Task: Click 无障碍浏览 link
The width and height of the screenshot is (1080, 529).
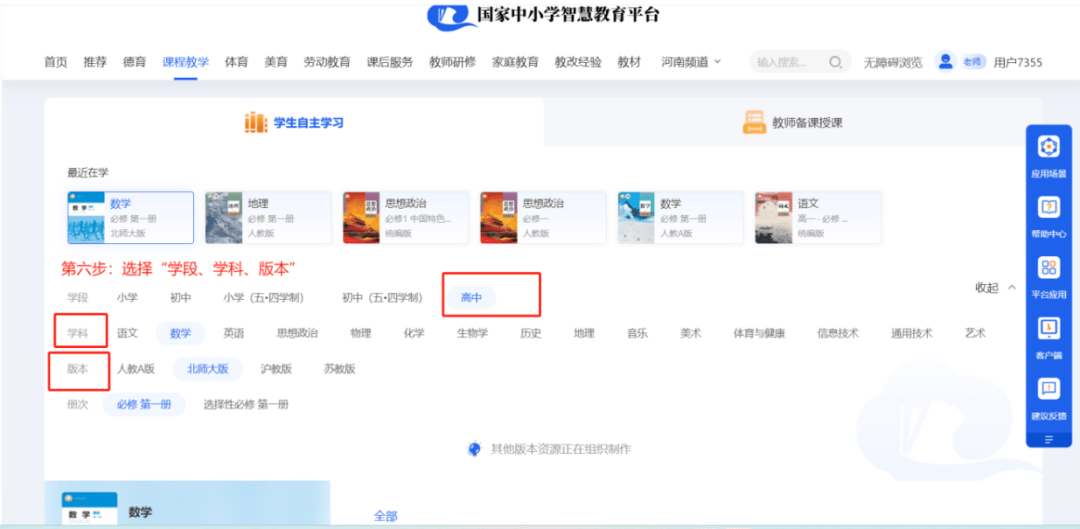Action: [893, 63]
